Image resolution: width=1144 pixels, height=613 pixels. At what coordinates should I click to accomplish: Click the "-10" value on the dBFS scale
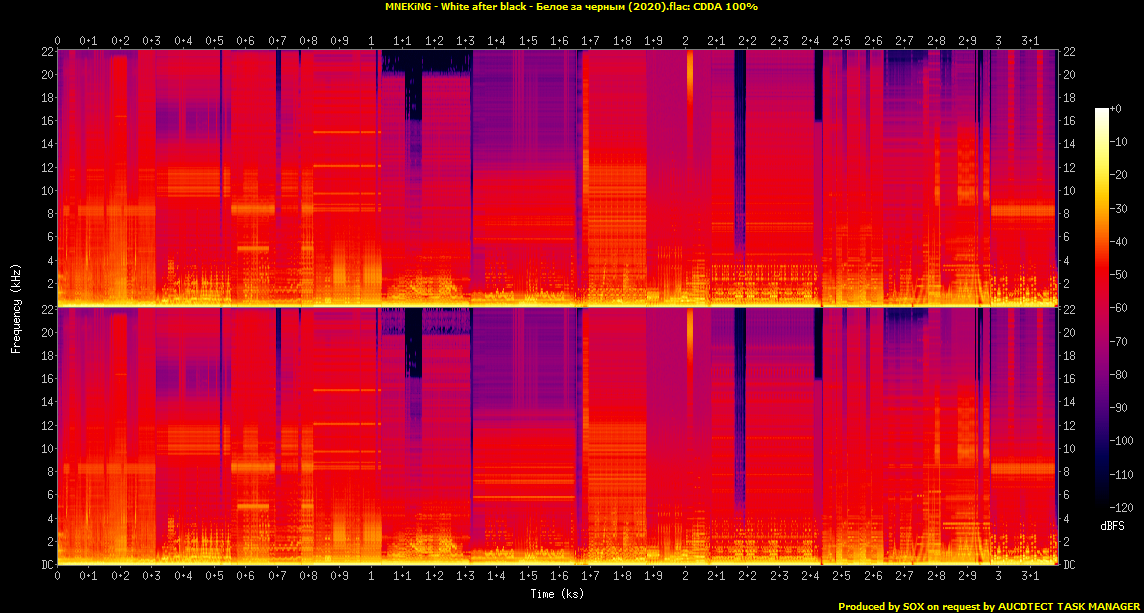click(x=1117, y=142)
